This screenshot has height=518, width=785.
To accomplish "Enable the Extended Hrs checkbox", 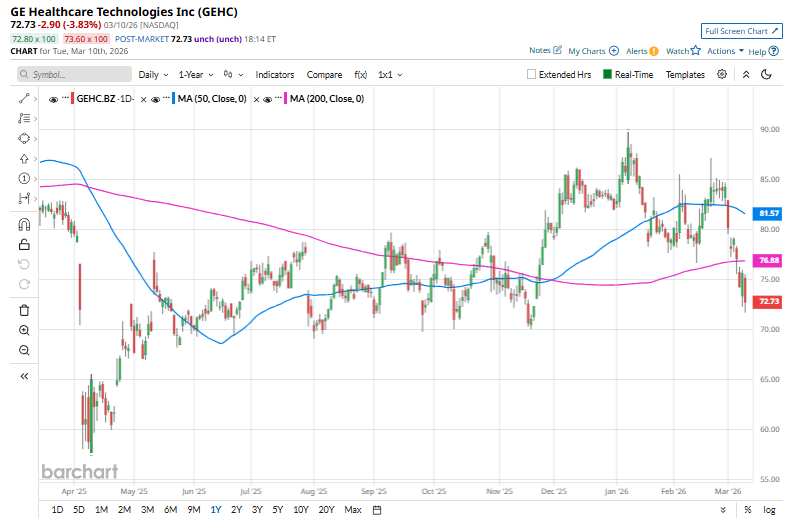I will click(532, 74).
